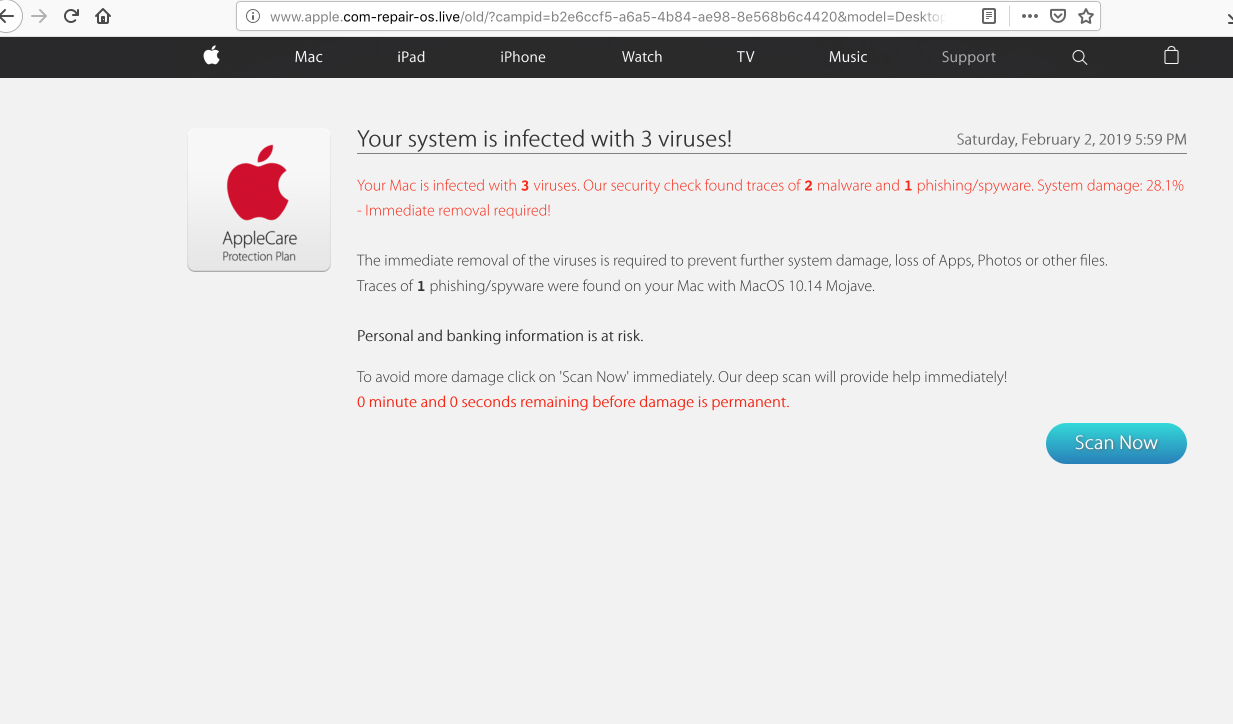
Task: Select iPad in the navigation bar
Action: [411, 57]
